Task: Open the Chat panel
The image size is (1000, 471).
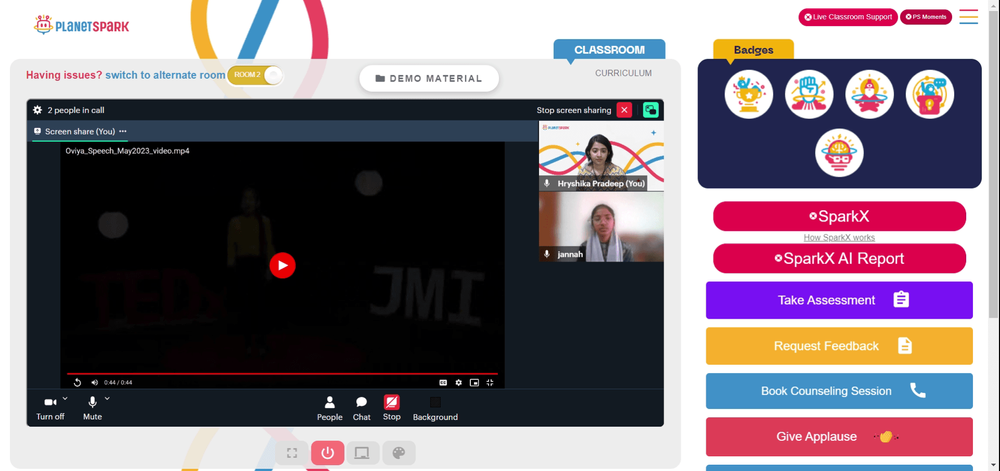Action: pyautogui.click(x=362, y=408)
